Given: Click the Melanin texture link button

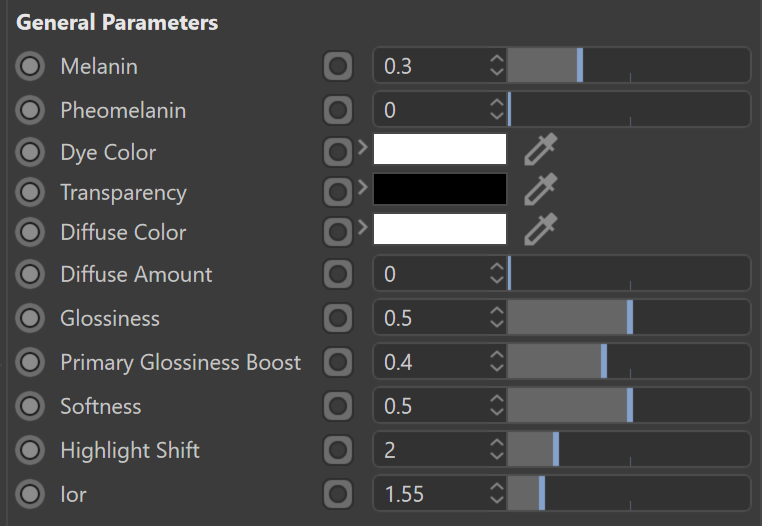Looking at the screenshot, I should click(338, 66).
